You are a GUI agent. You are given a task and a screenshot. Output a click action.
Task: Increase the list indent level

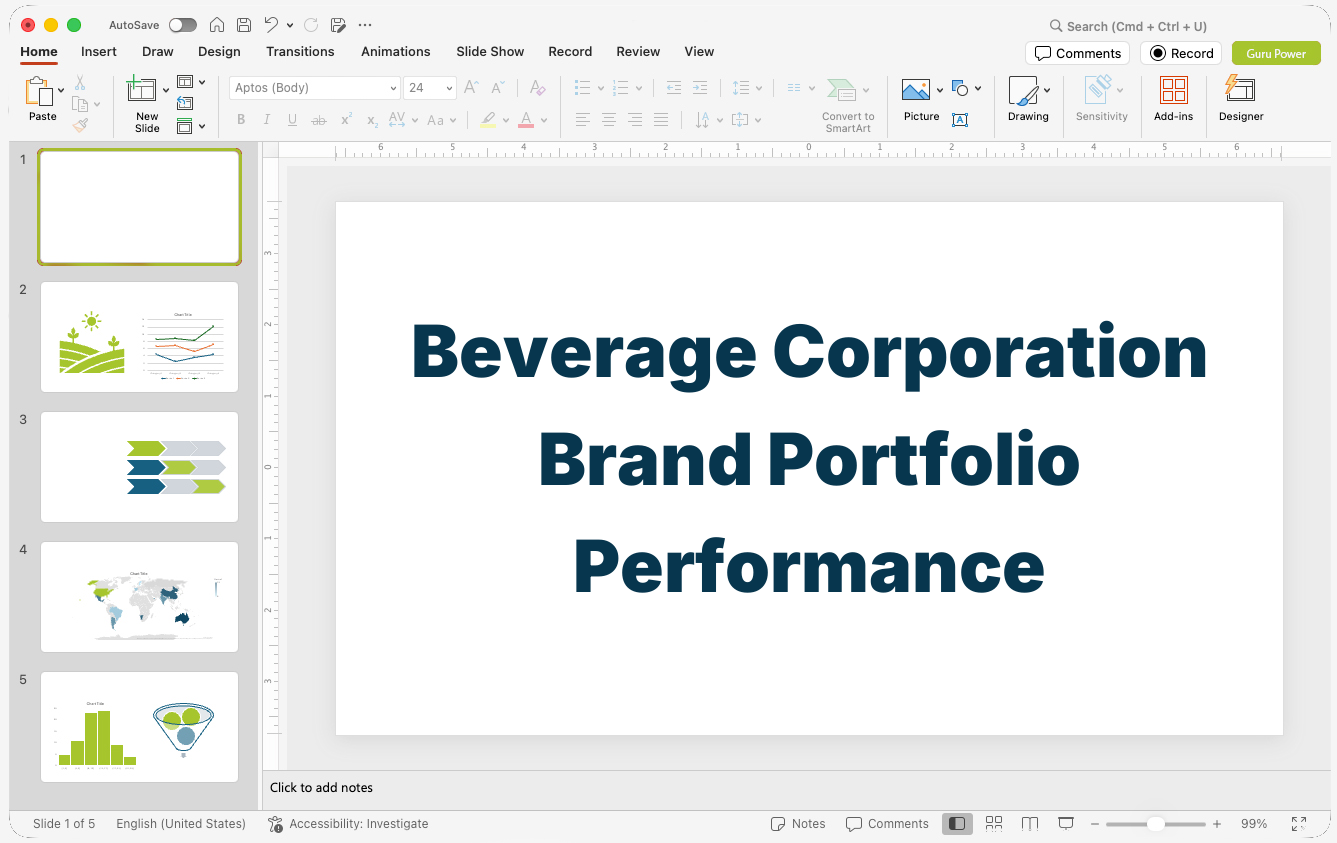tap(700, 88)
